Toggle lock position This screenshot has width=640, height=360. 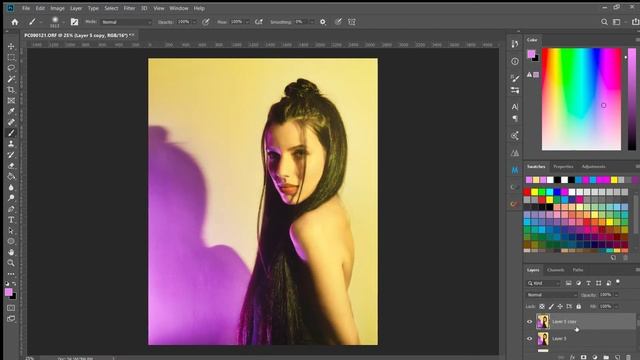[560, 307]
